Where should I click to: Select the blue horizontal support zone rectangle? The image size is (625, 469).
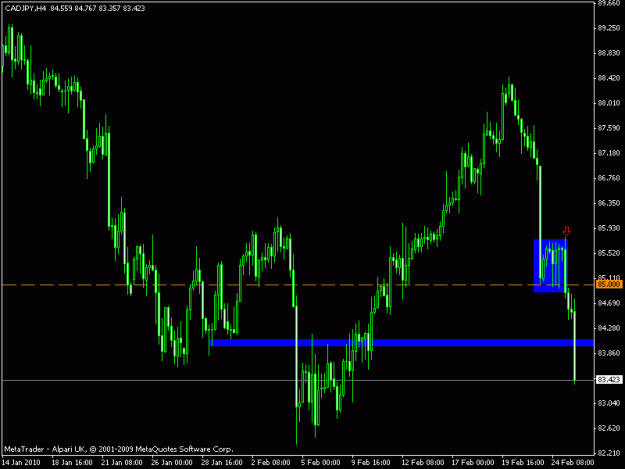(401, 343)
